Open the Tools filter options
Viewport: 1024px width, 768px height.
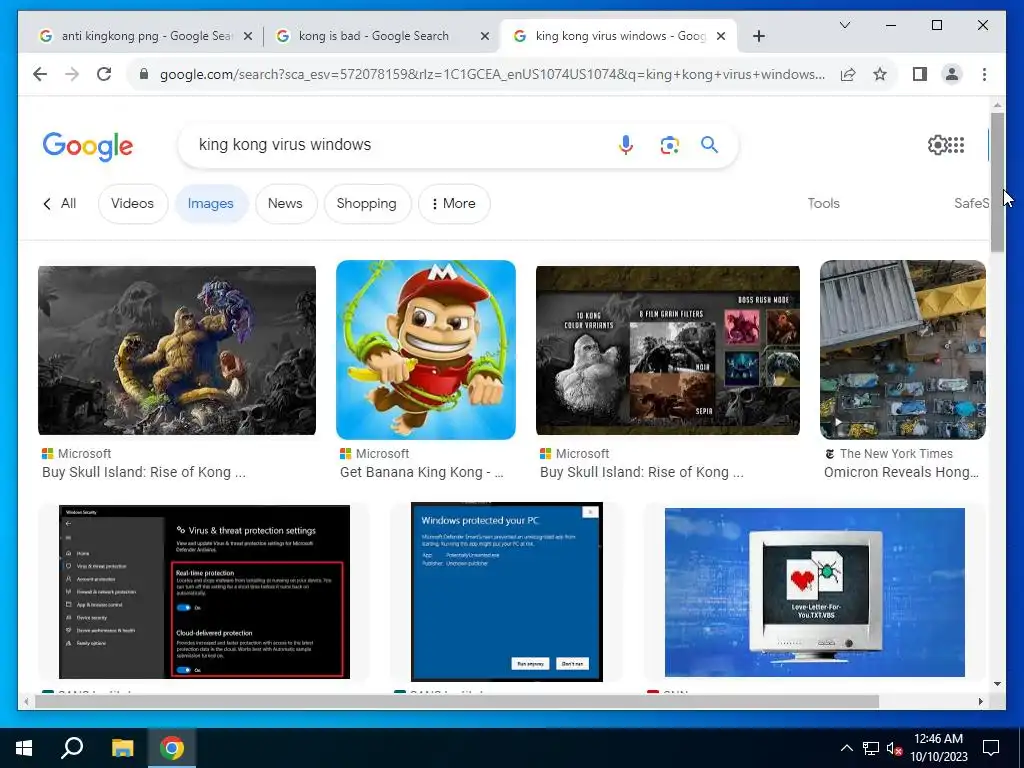tap(824, 204)
